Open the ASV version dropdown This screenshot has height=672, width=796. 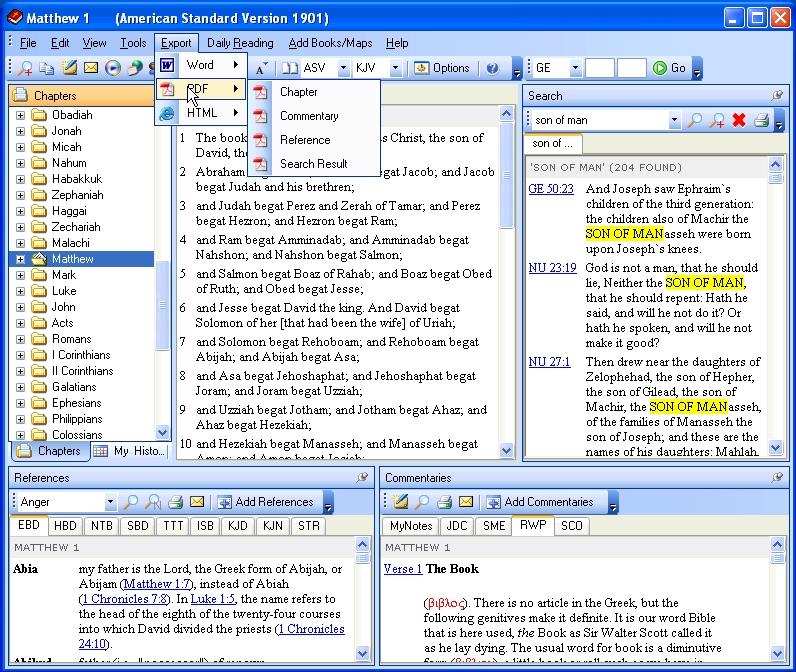tap(344, 68)
